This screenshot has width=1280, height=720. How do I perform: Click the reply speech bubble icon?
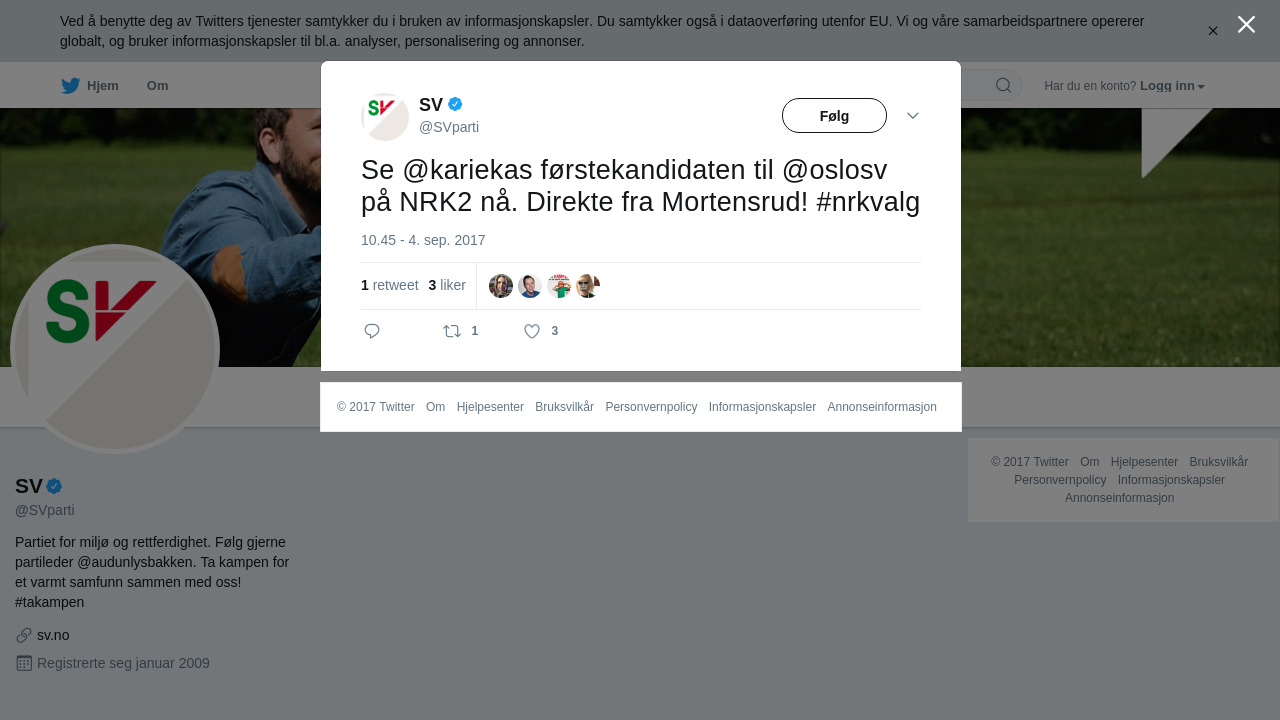(x=372, y=331)
